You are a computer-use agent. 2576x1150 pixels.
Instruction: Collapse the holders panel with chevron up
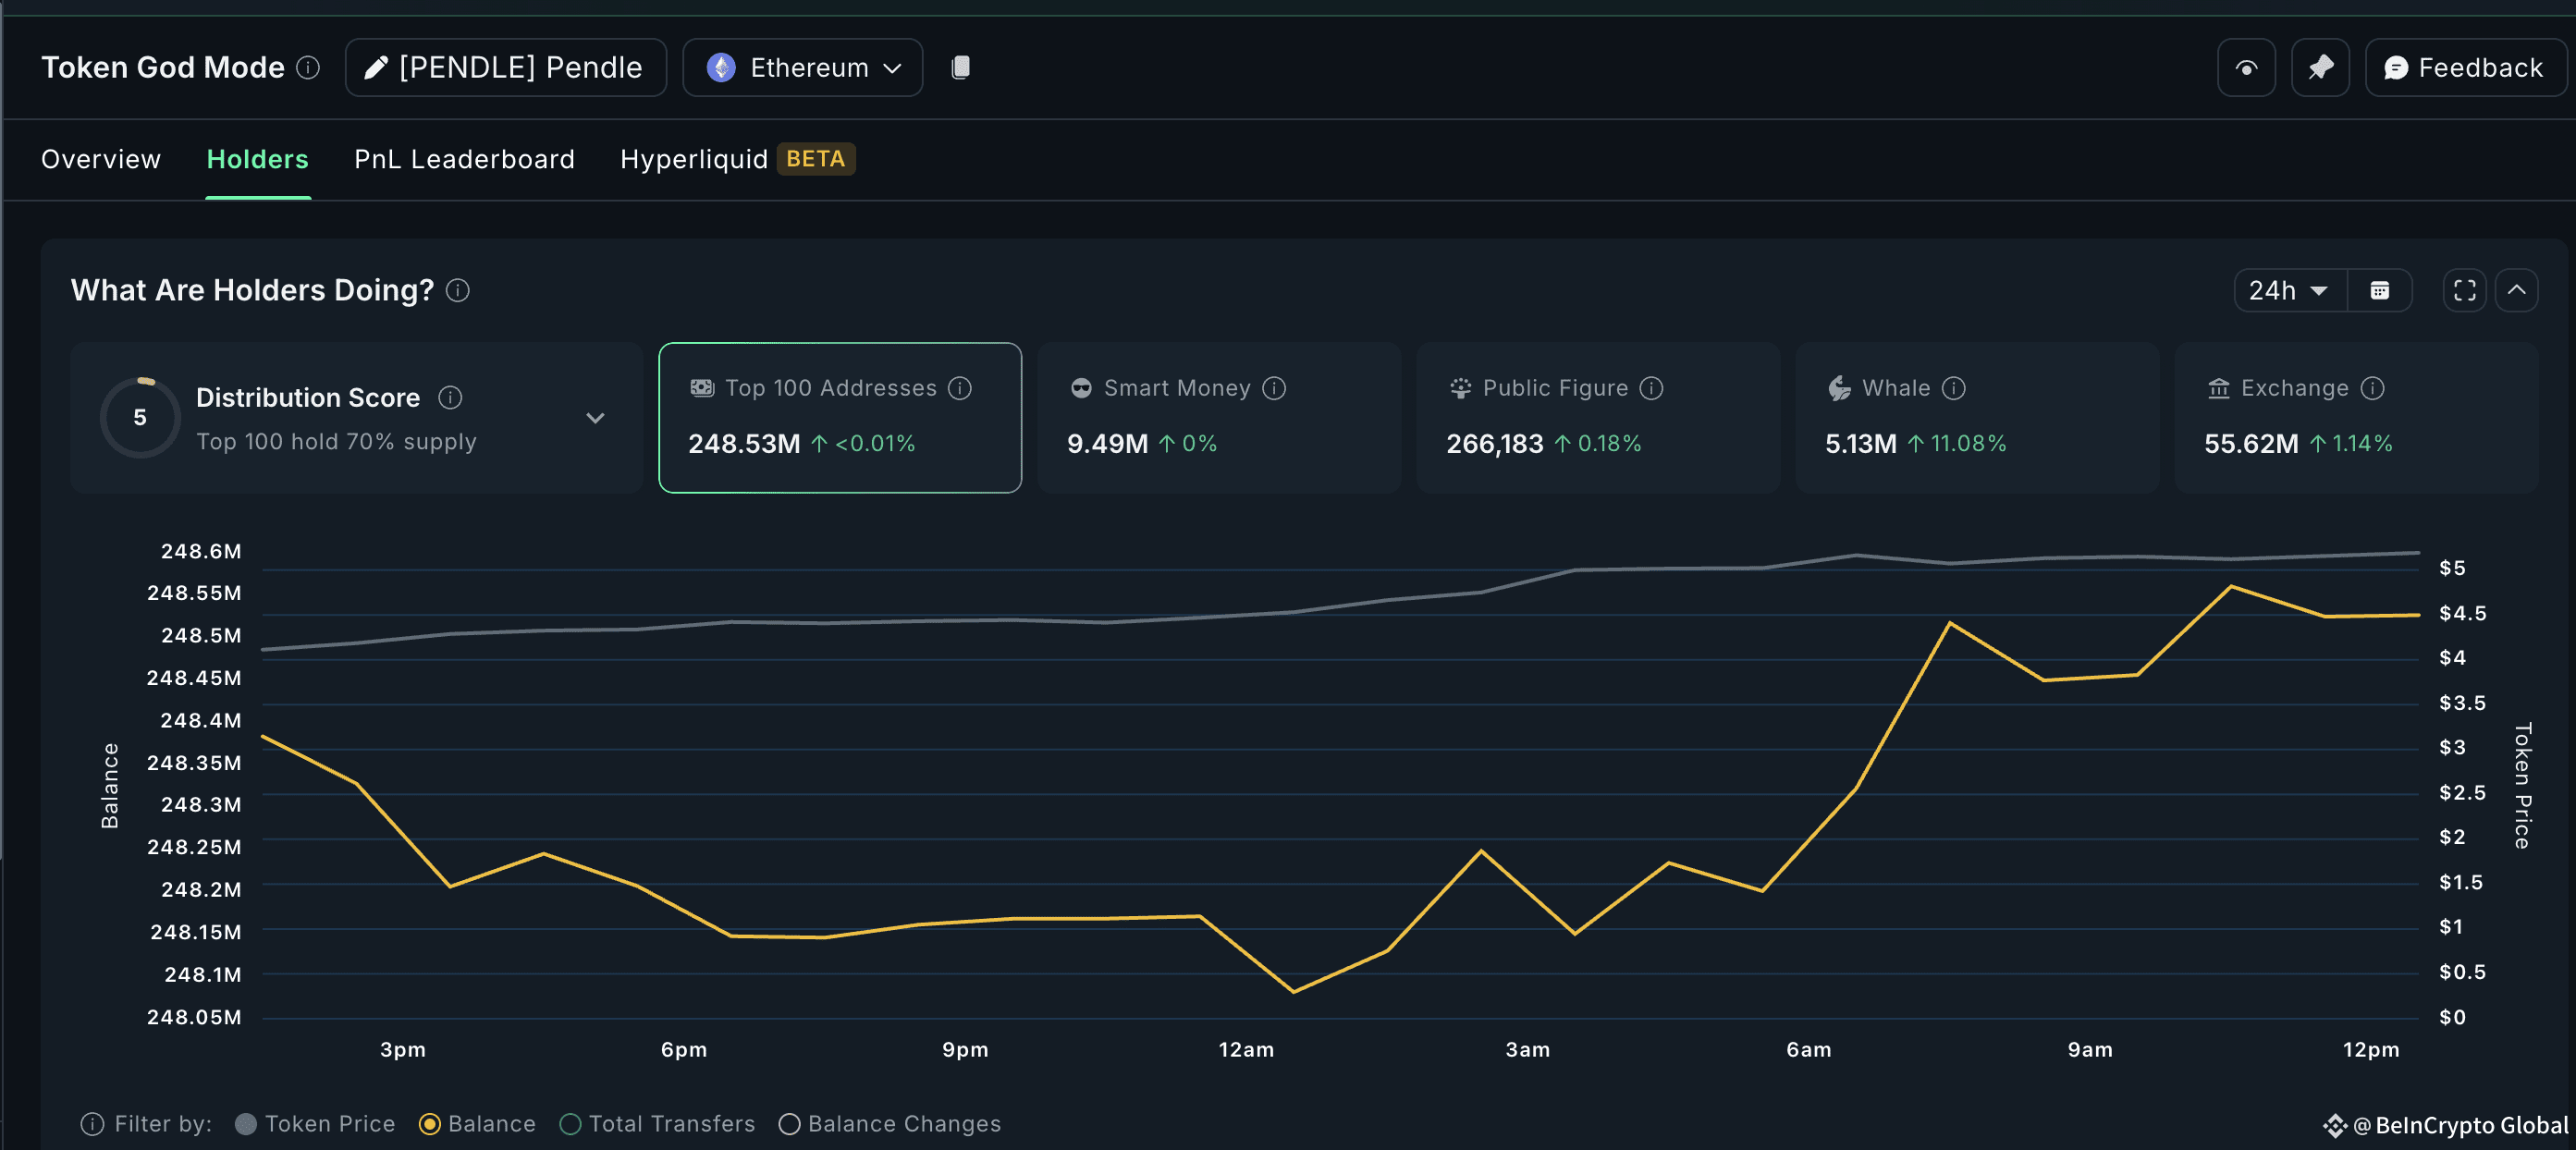tap(2517, 291)
